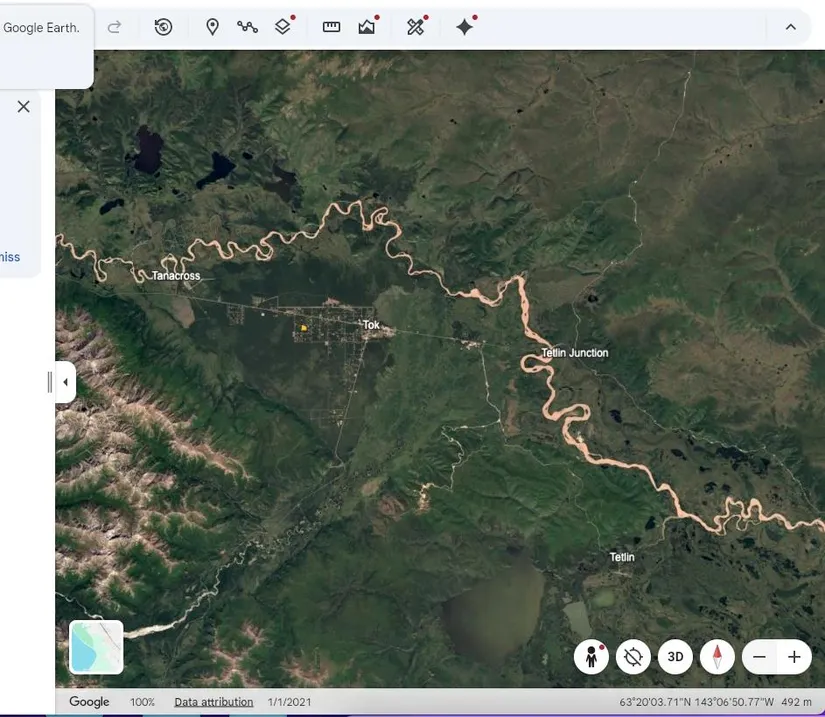Screen dimensions: 825x717
Task: Open the Gemini sparkle AI tool
Action: (464, 27)
